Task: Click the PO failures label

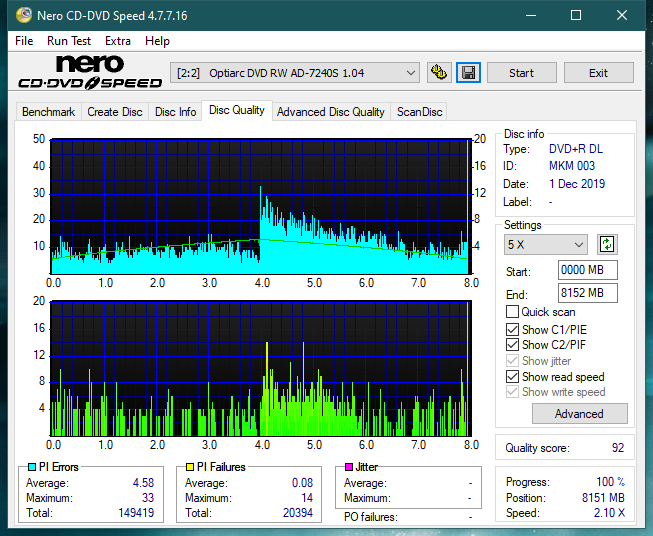Action: [x=371, y=517]
